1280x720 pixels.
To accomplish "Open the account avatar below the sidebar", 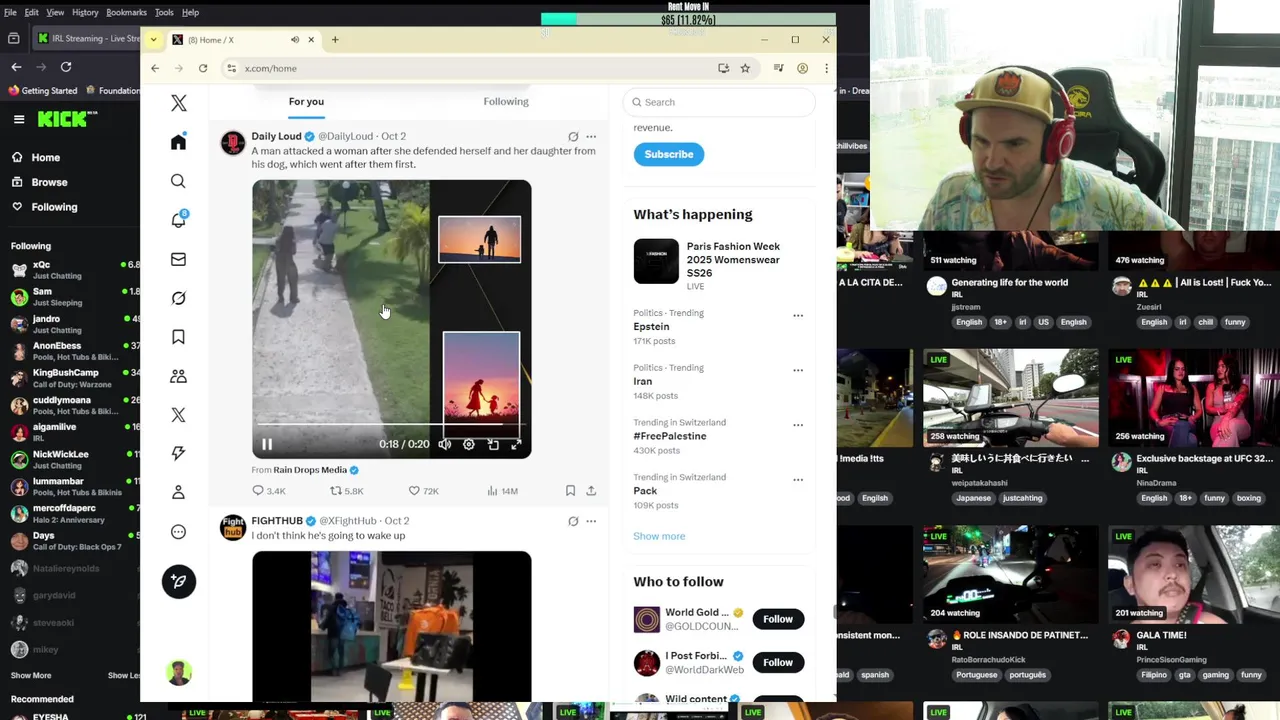I will coord(179,673).
